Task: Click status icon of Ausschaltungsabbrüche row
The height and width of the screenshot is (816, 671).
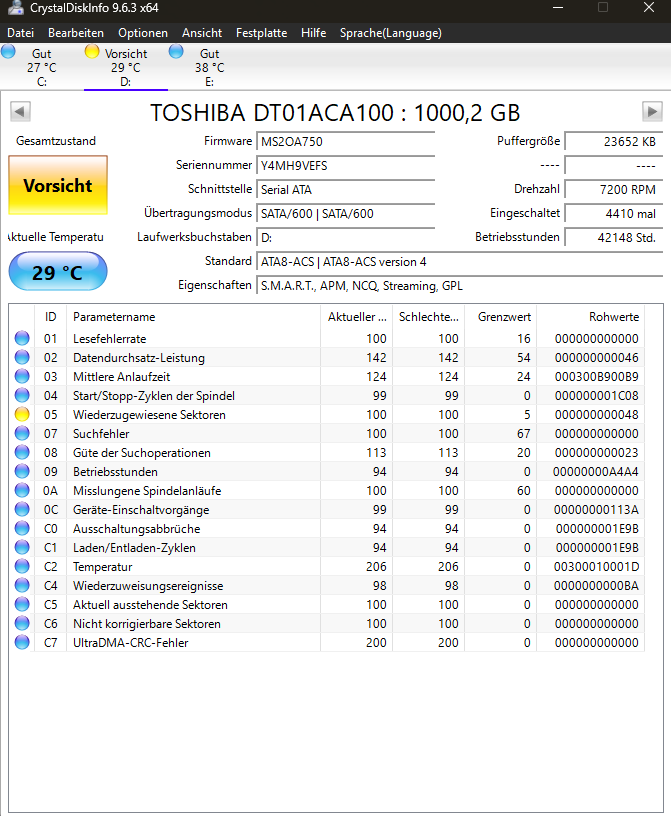Action: pos(22,528)
